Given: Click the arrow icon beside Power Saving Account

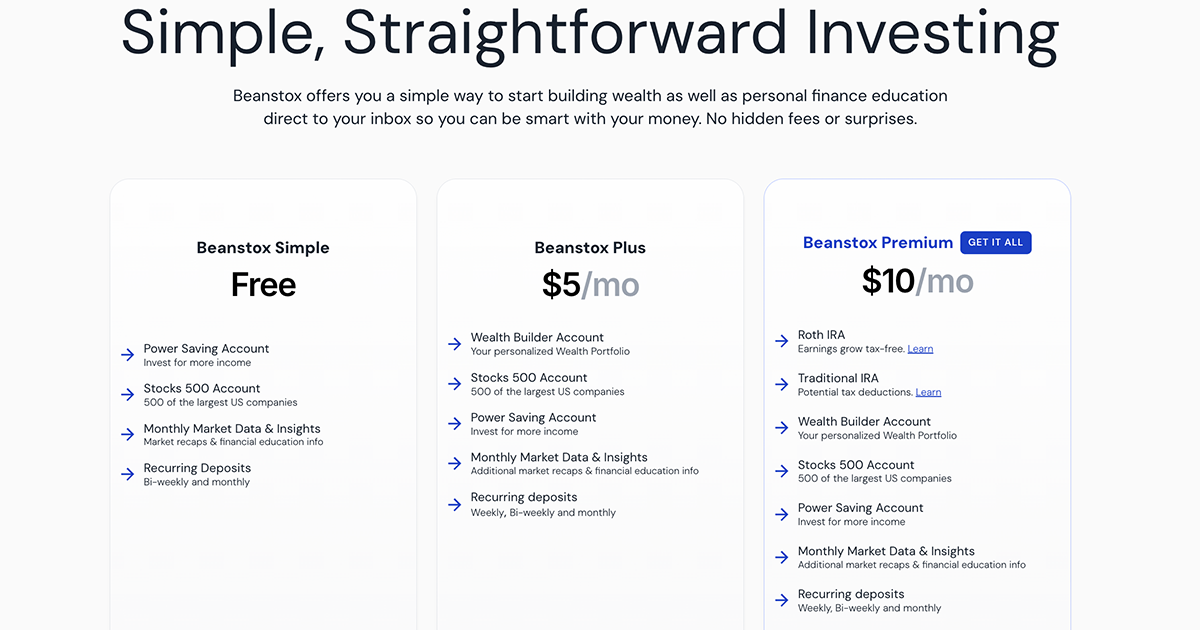Looking at the screenshot, I should (127, 354).
